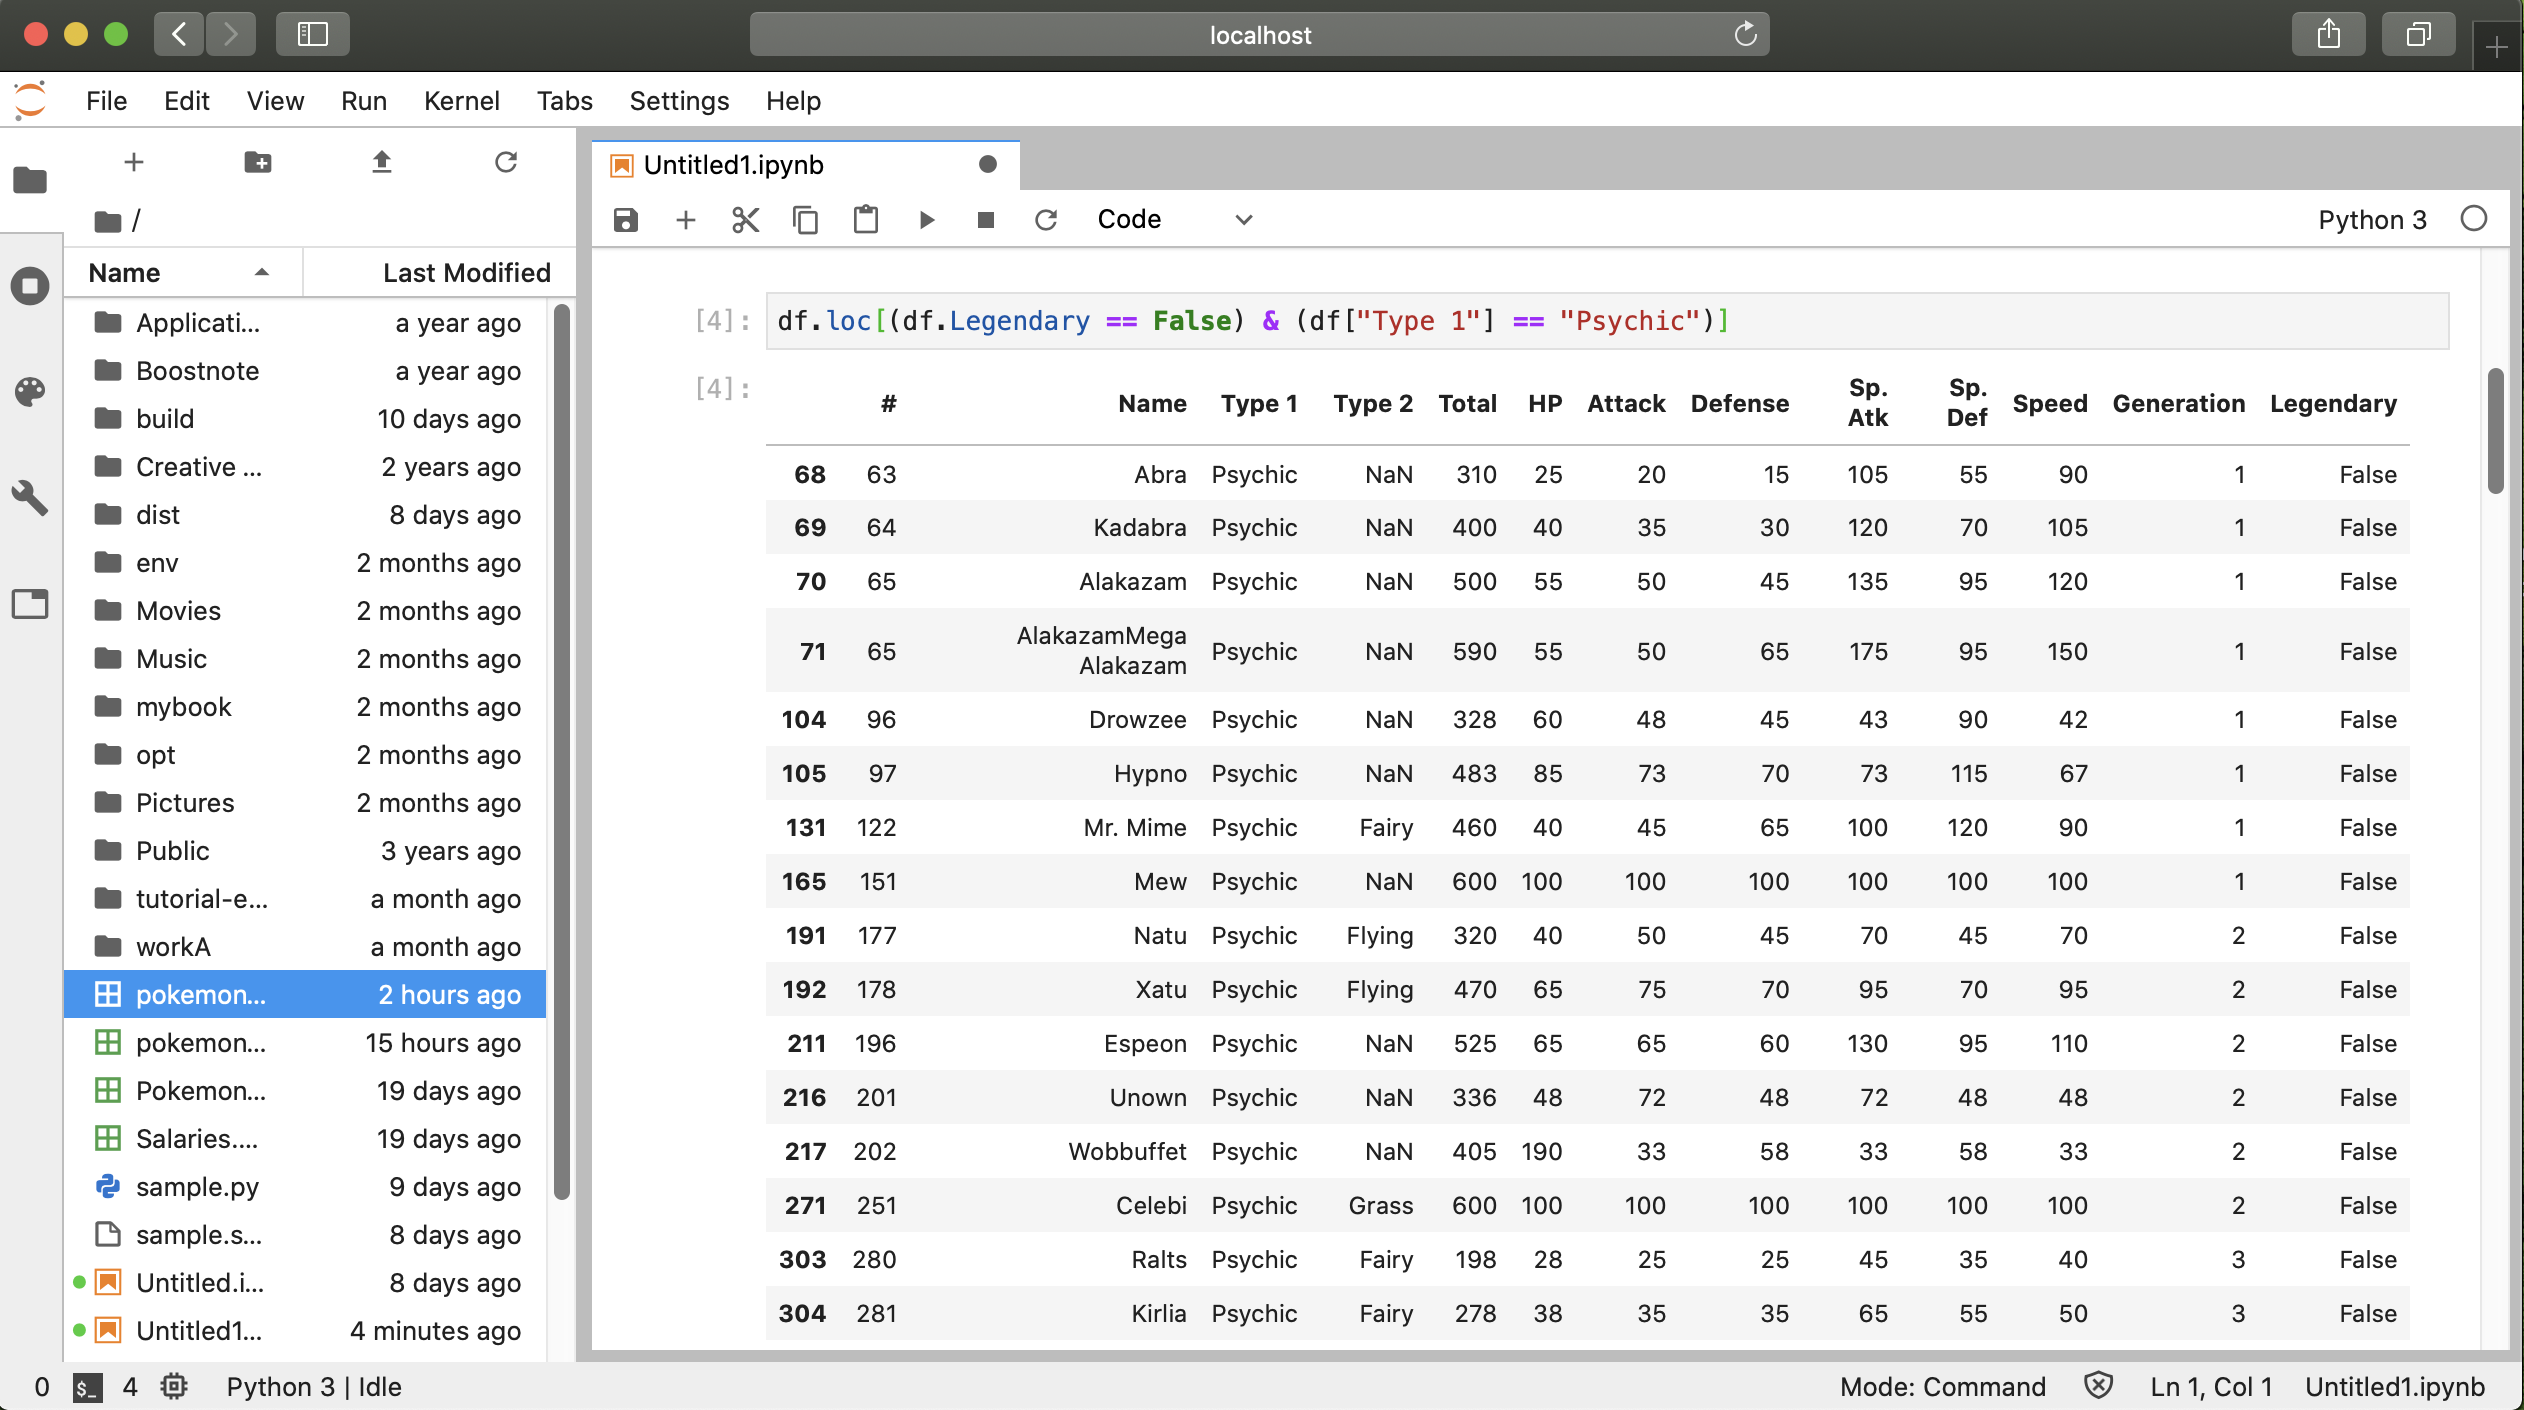Click the Mode: Command status text
The image size is (2524, 1410).
click(x=1942, y=1387)
